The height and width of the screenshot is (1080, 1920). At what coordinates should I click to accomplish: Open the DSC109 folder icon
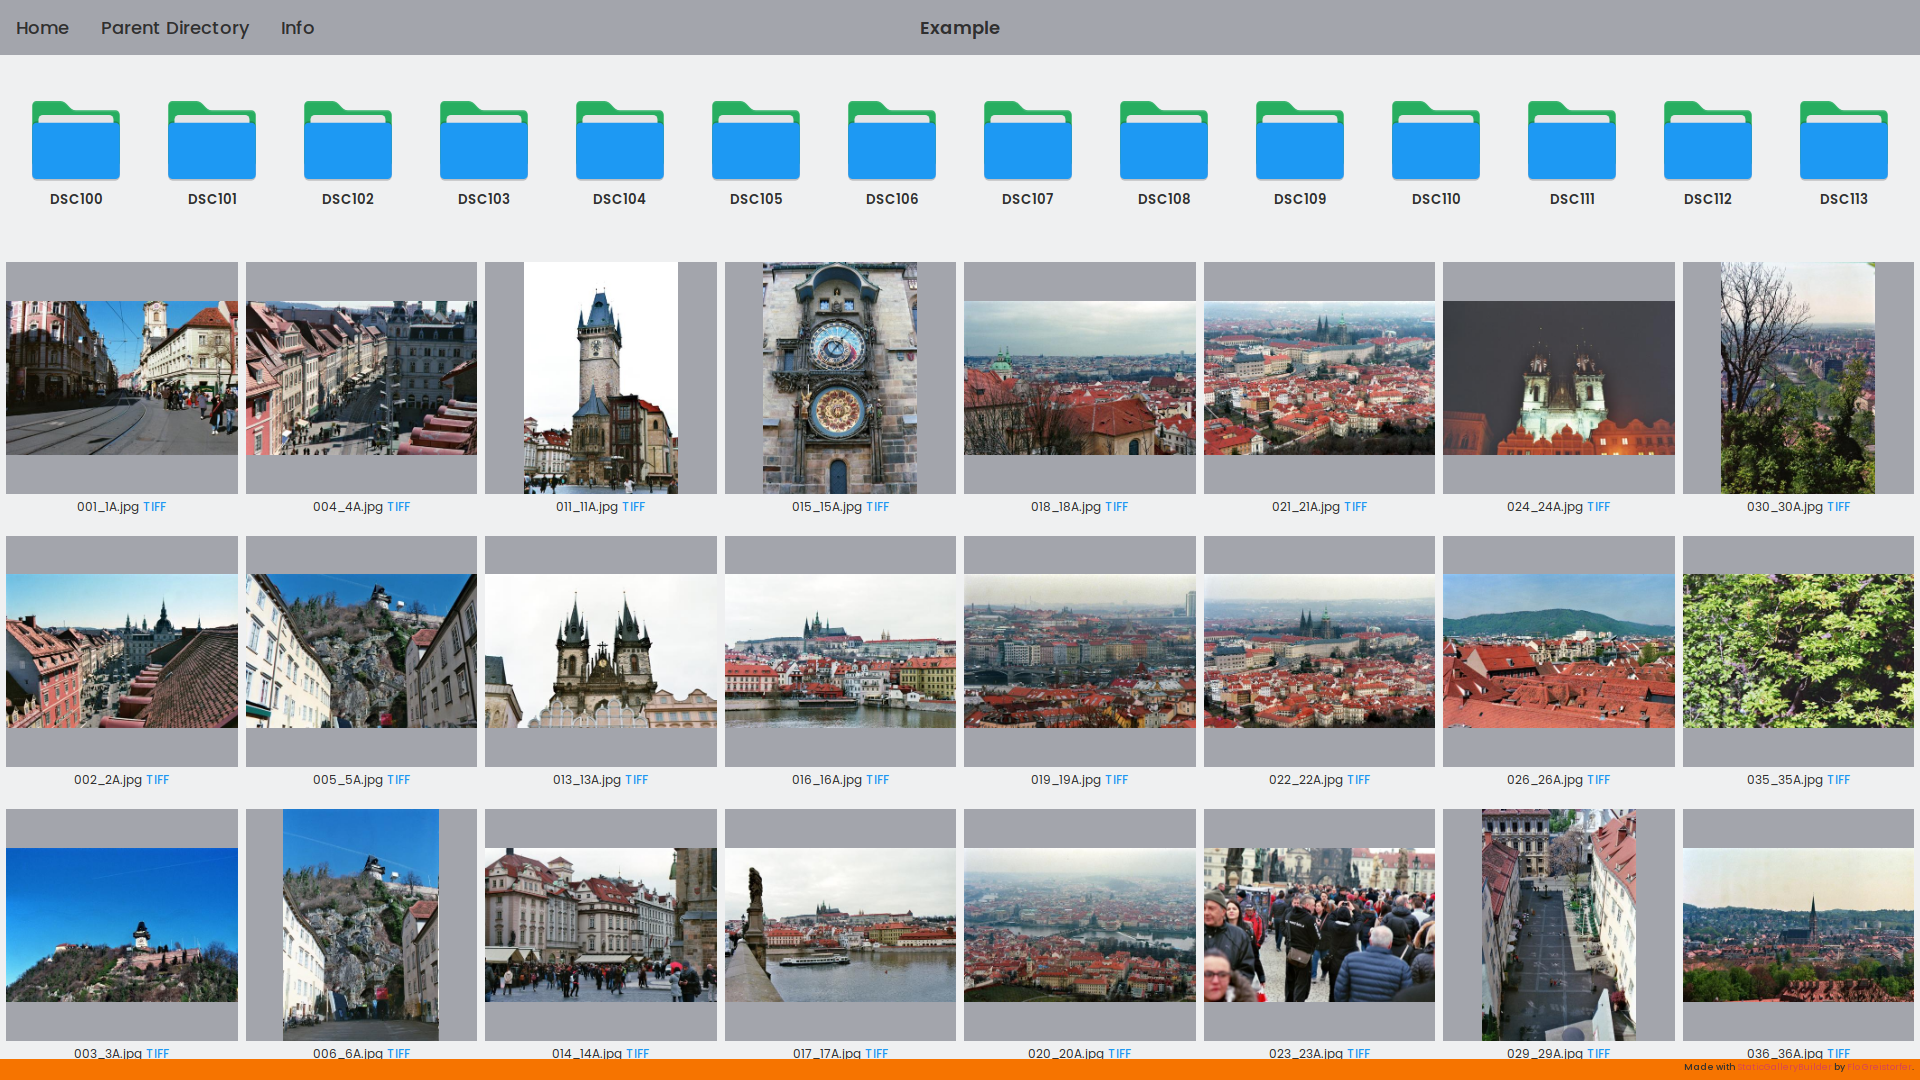(x=1300, y=141)
